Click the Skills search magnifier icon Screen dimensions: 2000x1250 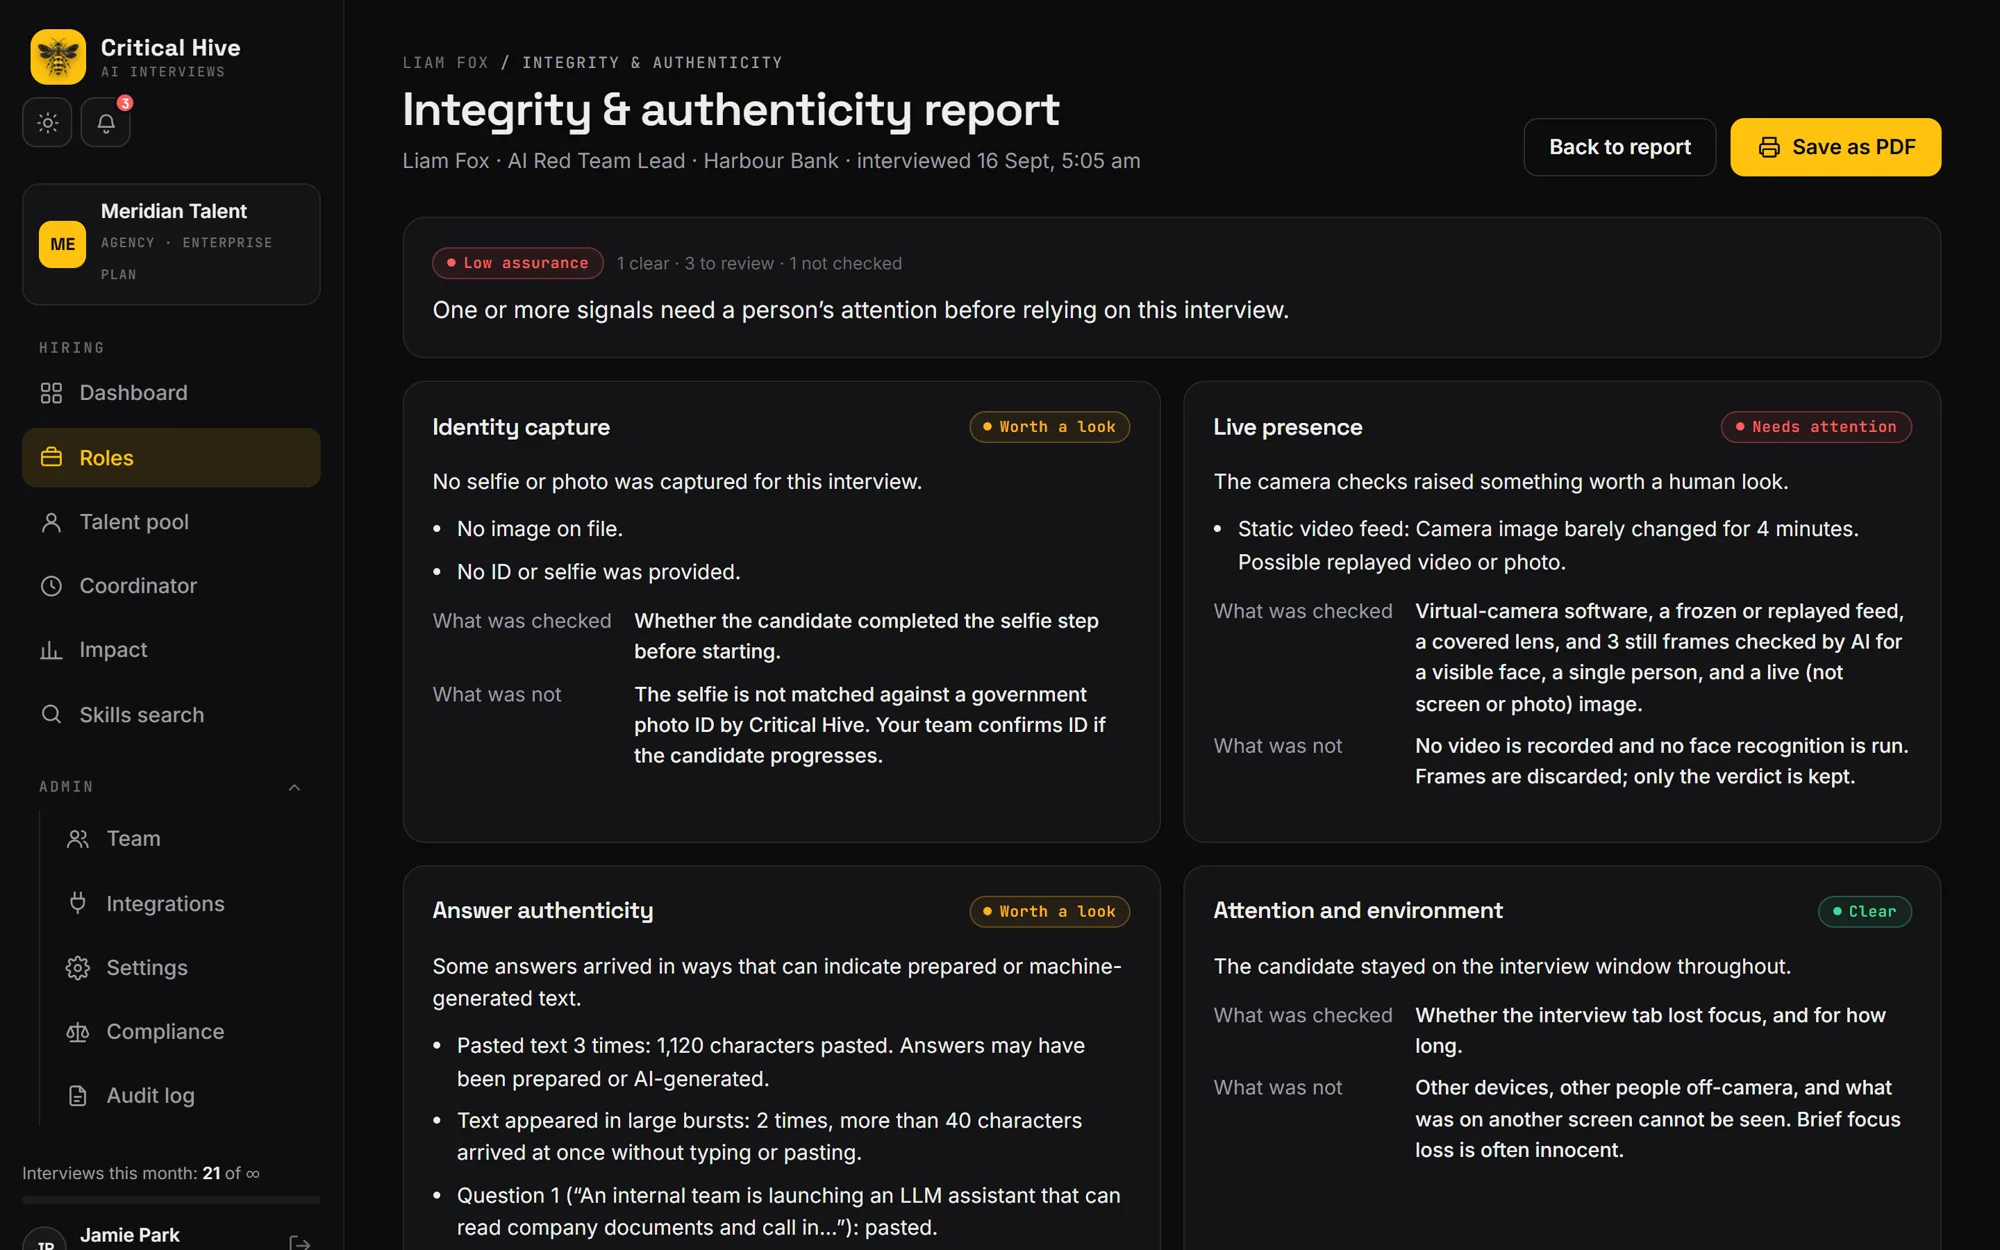point(51,714)
